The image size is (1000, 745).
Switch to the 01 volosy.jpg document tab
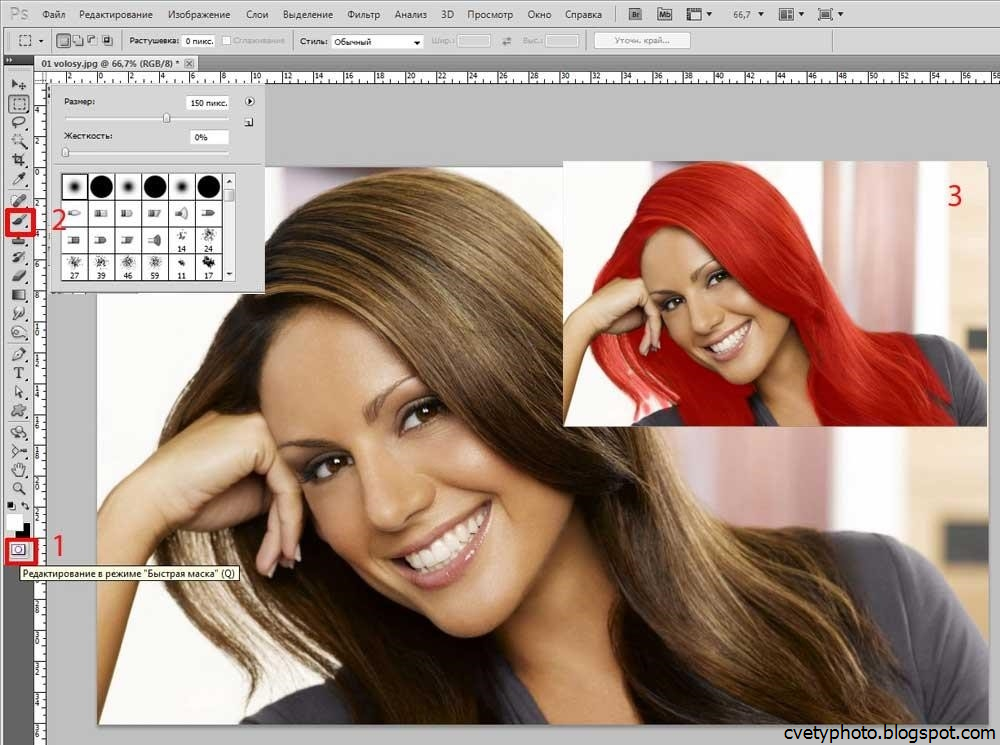(x=110, y=63)
